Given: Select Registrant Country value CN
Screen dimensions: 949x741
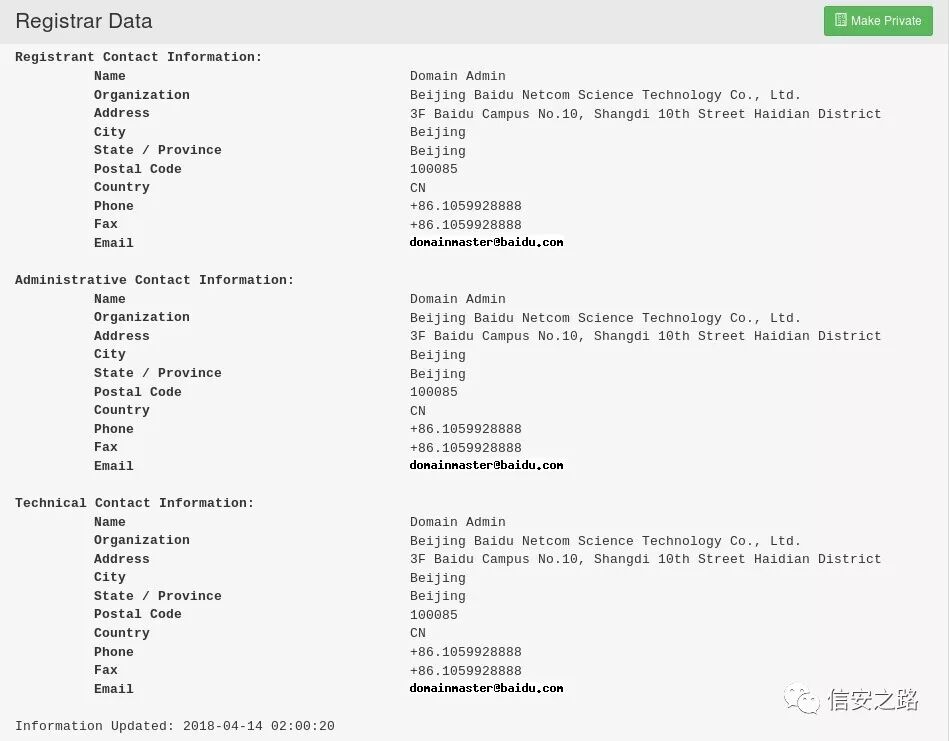Looking at the screenshot, I should click(x=418, y=188).
